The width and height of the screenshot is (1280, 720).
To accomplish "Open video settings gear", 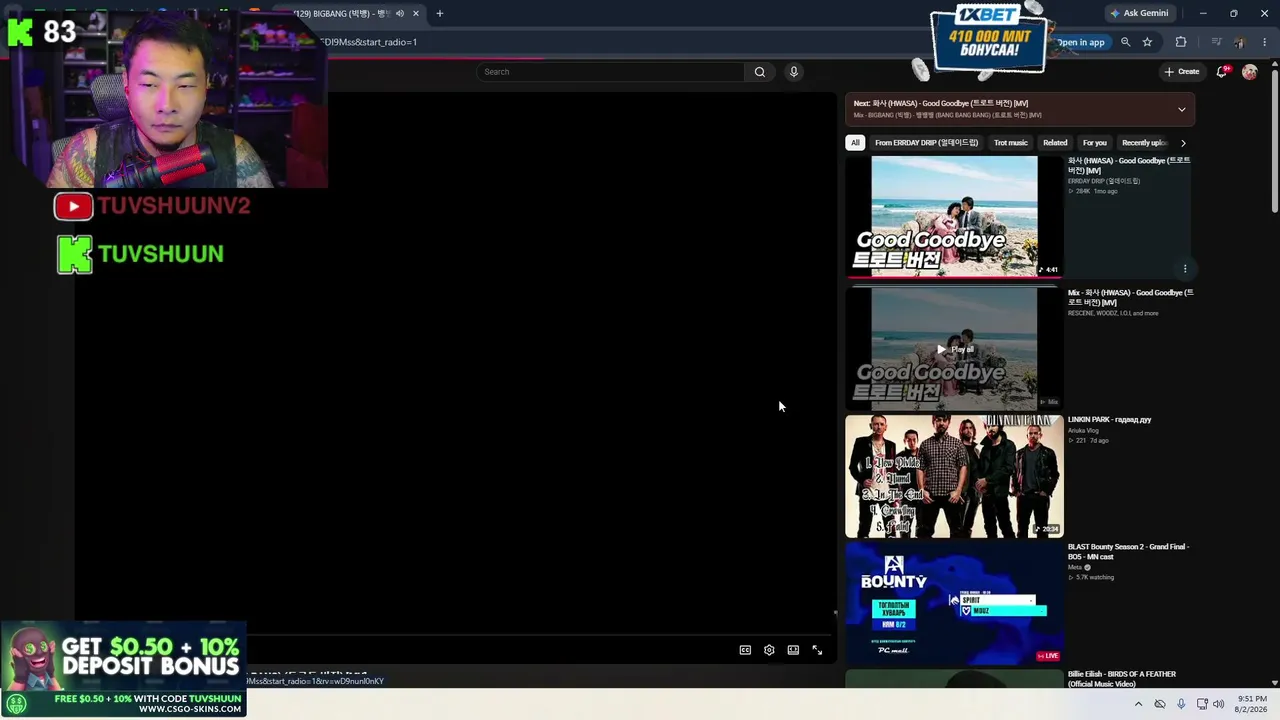I will (769, 650).
